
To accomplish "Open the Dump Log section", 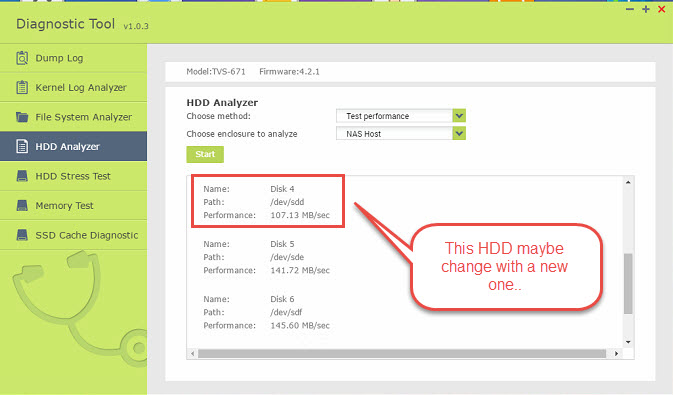I will (x=73, y=58).
